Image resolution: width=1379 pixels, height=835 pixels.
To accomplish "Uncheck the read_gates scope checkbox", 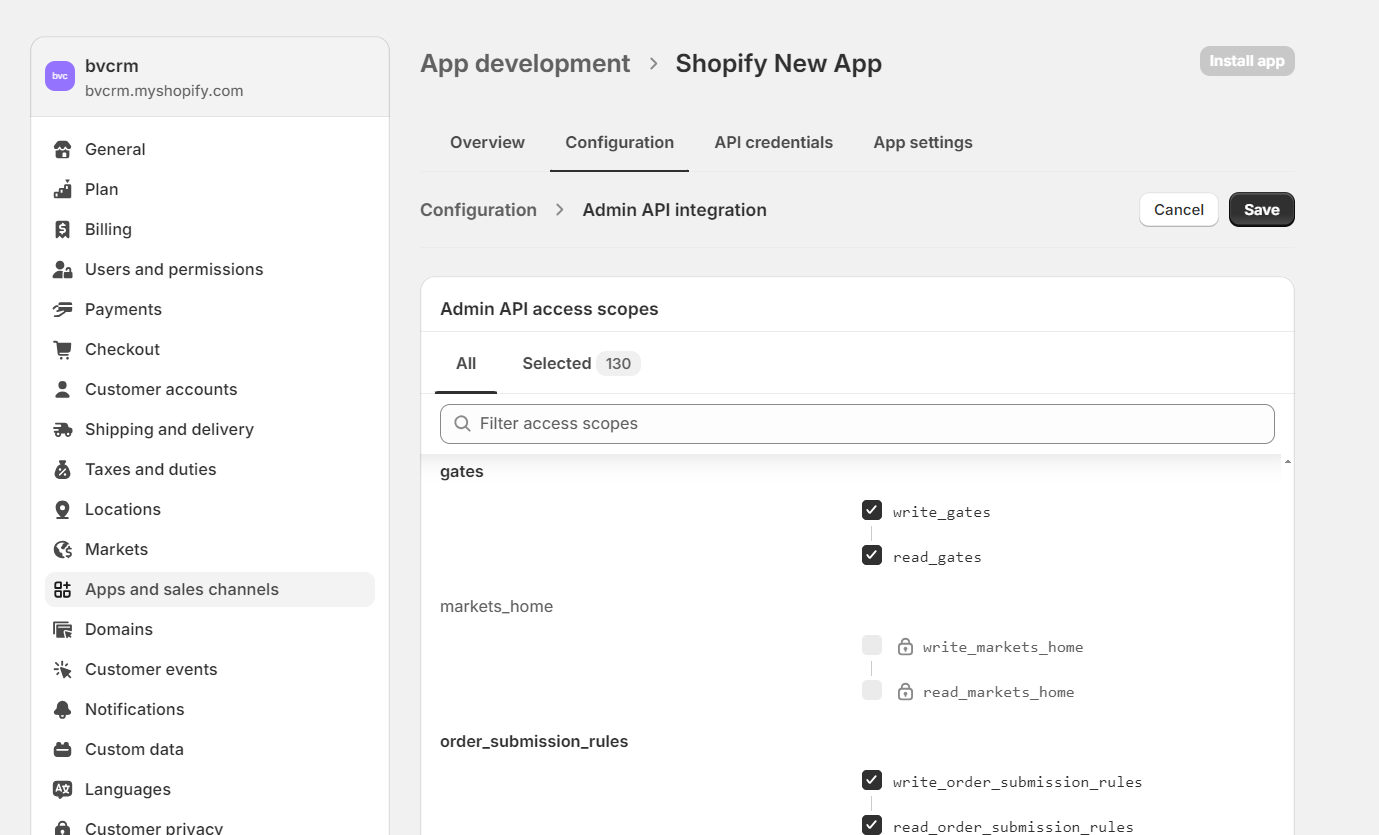I will tap(872, 556).
